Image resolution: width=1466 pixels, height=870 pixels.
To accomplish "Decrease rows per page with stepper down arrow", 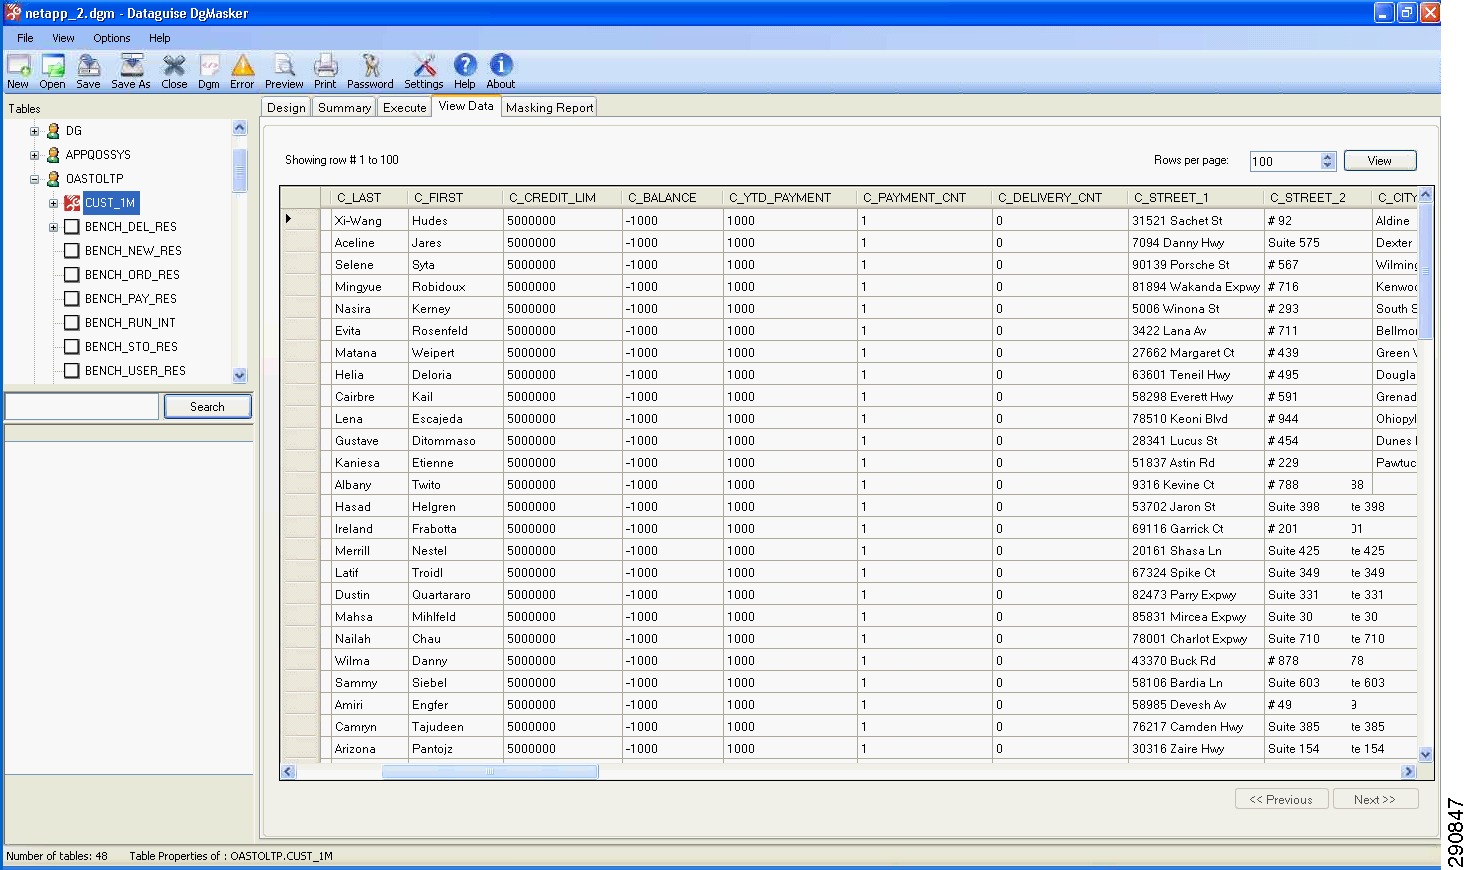I will [1328, 165].
